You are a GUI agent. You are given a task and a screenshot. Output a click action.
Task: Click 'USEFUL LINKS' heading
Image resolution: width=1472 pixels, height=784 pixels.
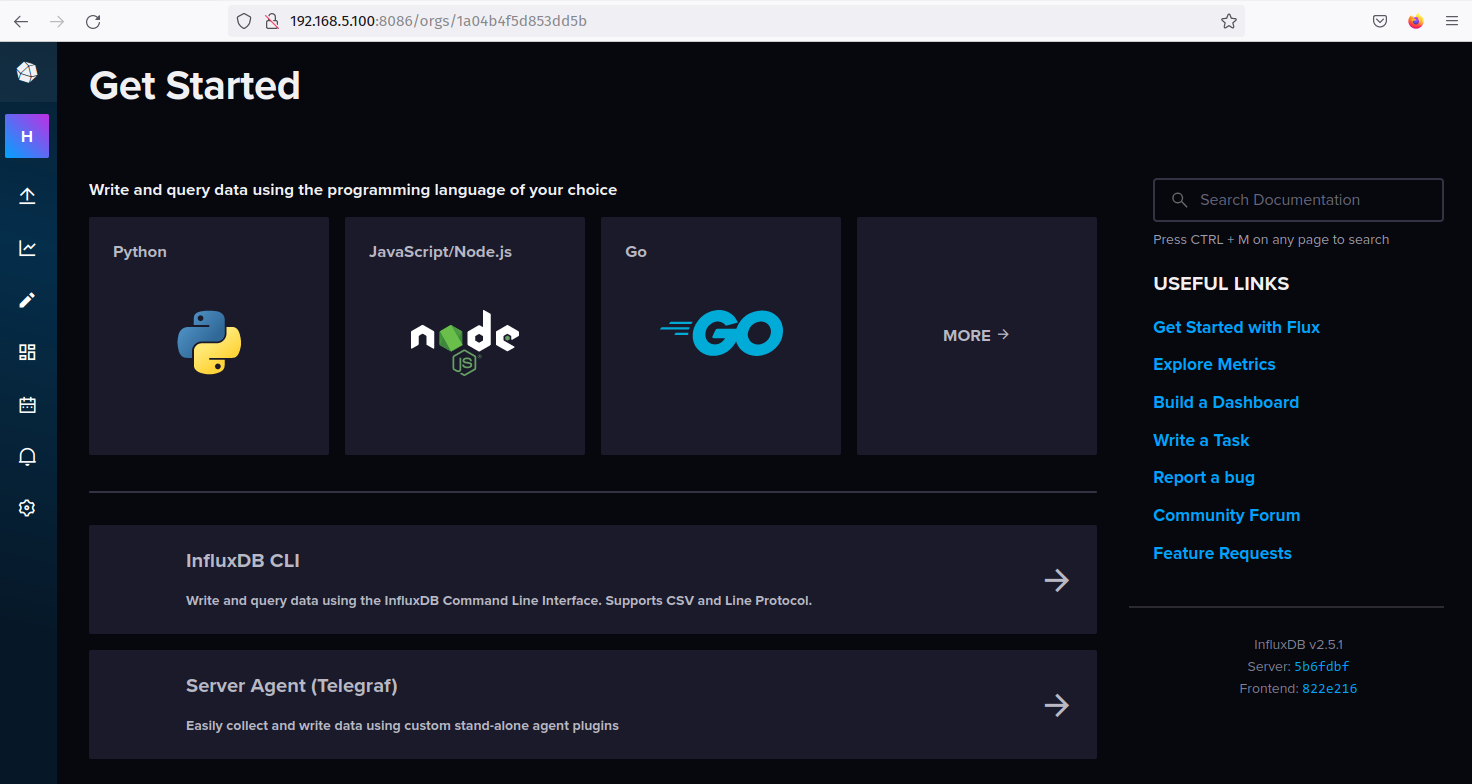(1221, 284)
